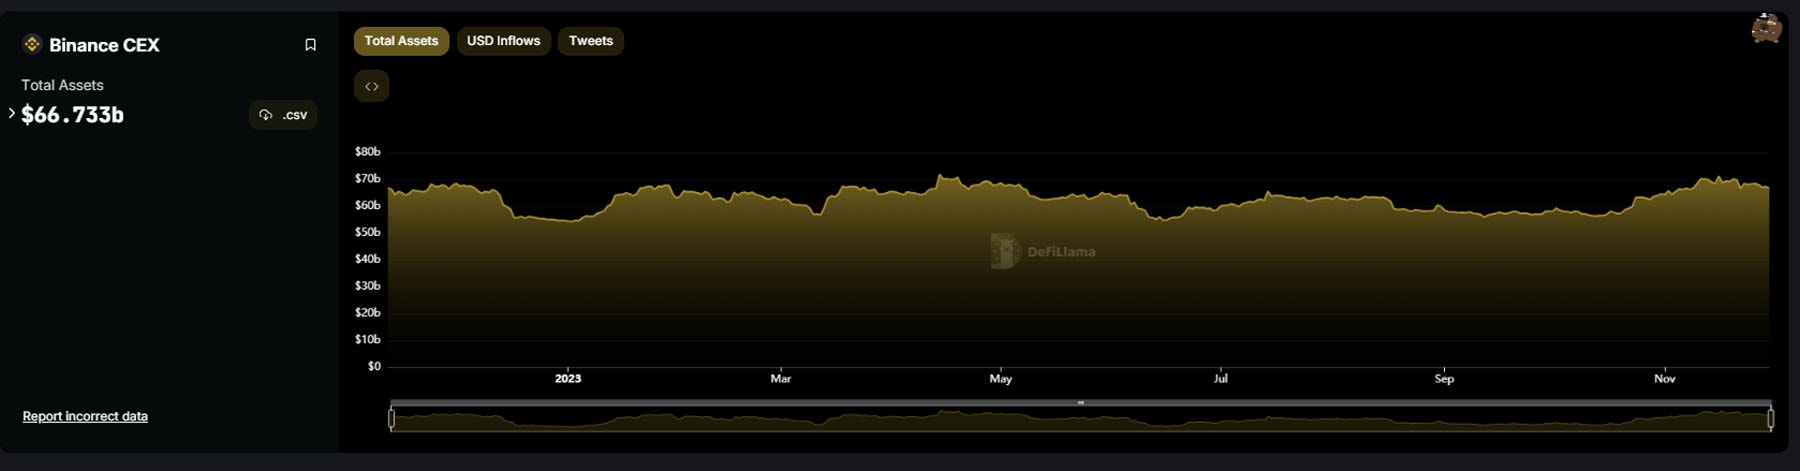Click the Binance CEX title
This screenshot has height=471, width=1800.
coord(104,45)
